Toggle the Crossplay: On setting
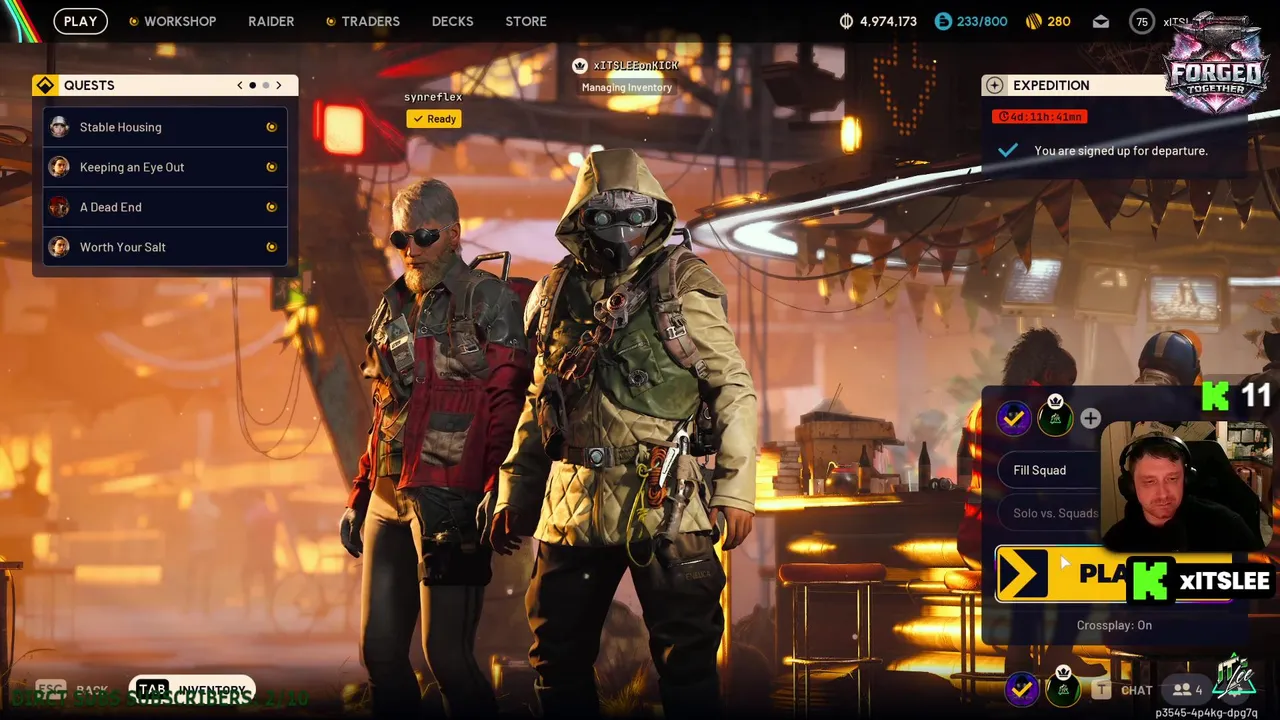This screenshot has height=720, width=1280. pos(1114,625)
